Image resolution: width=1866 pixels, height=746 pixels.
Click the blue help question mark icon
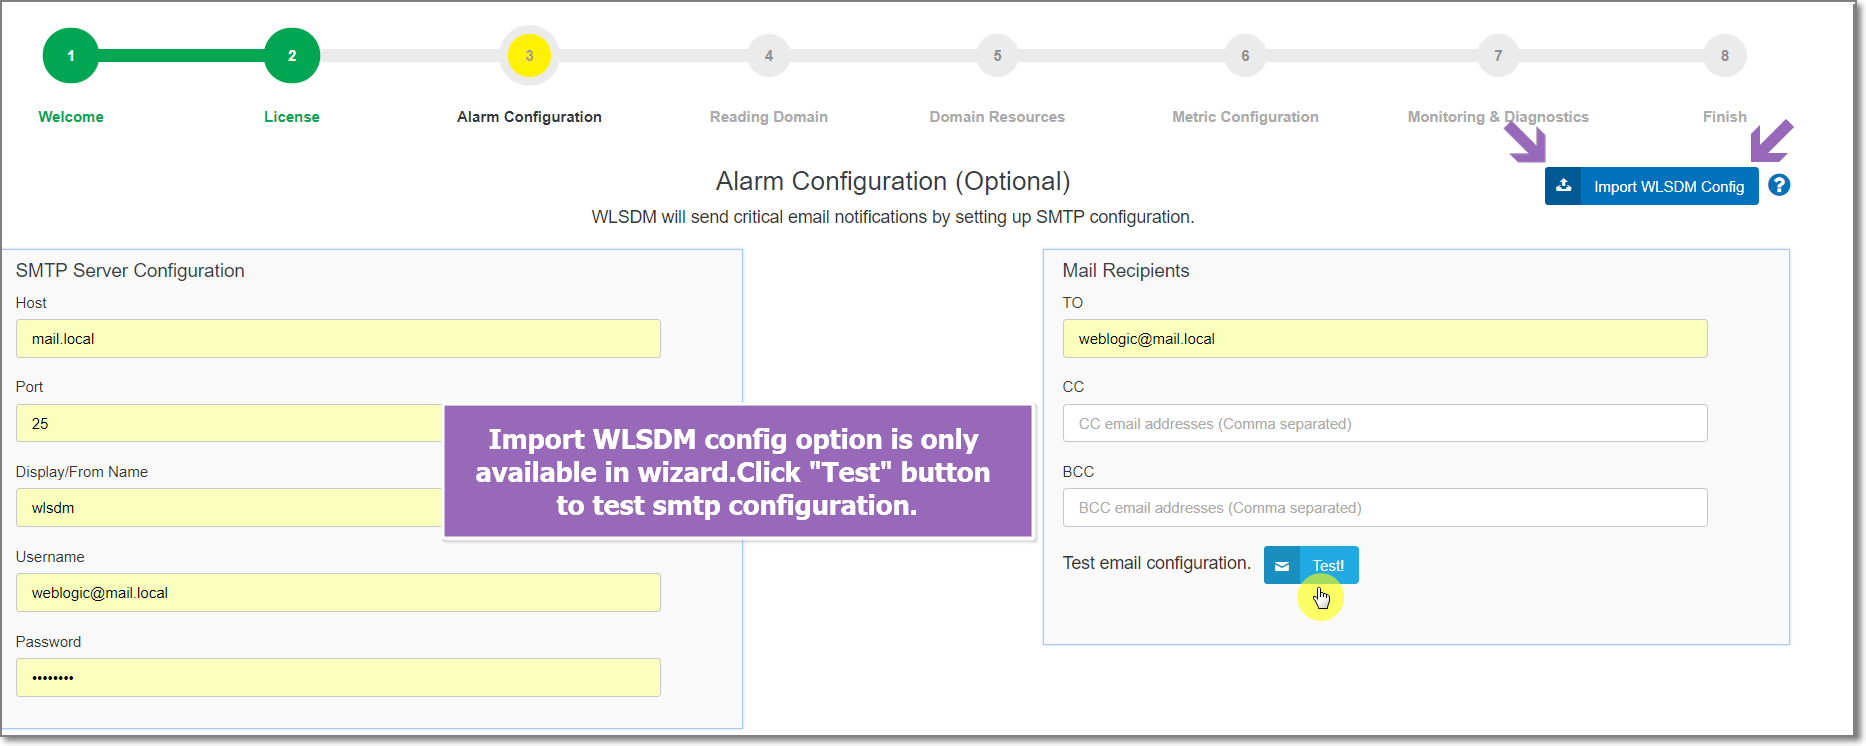coord(1779,185)
